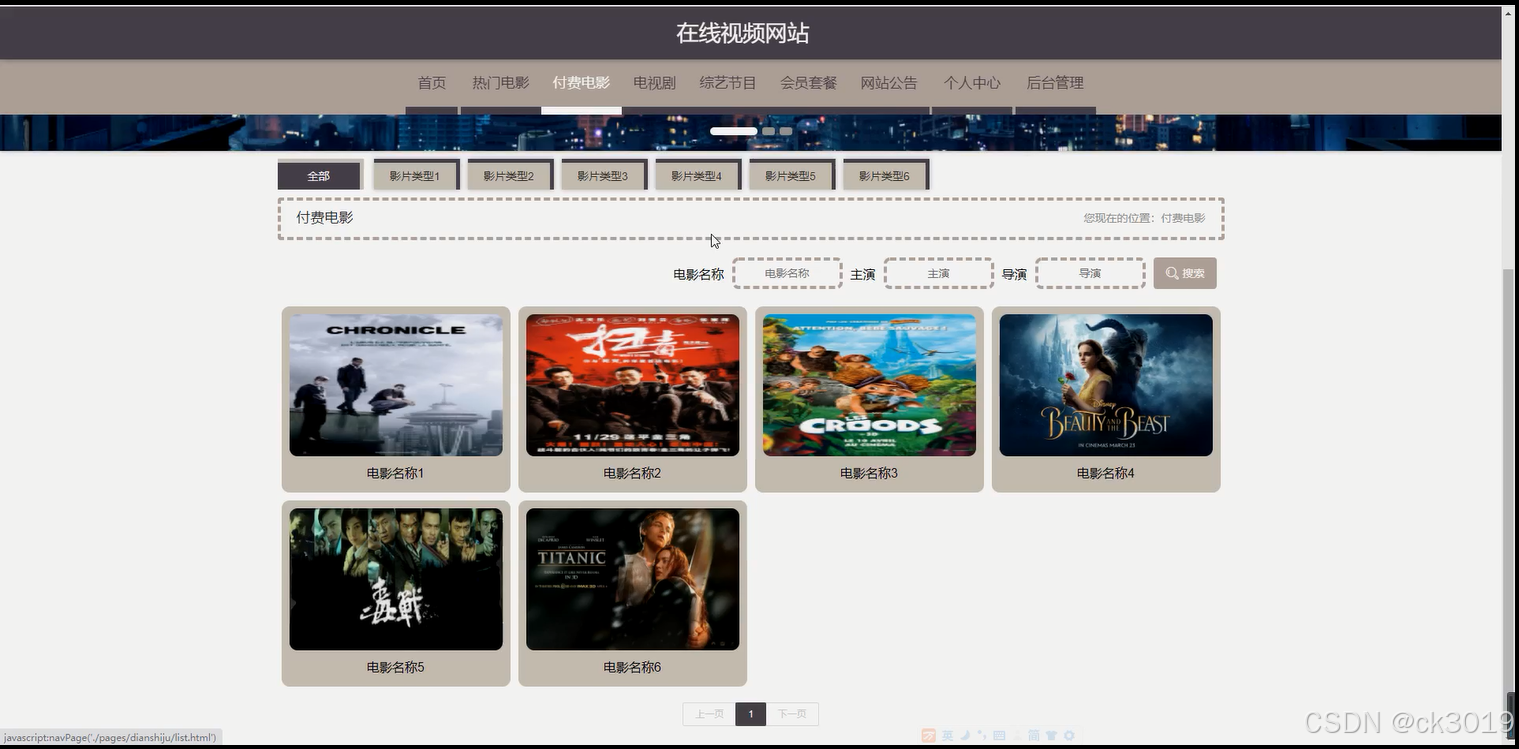Click the 电影名称2 title text

click(x=633, y=473)
